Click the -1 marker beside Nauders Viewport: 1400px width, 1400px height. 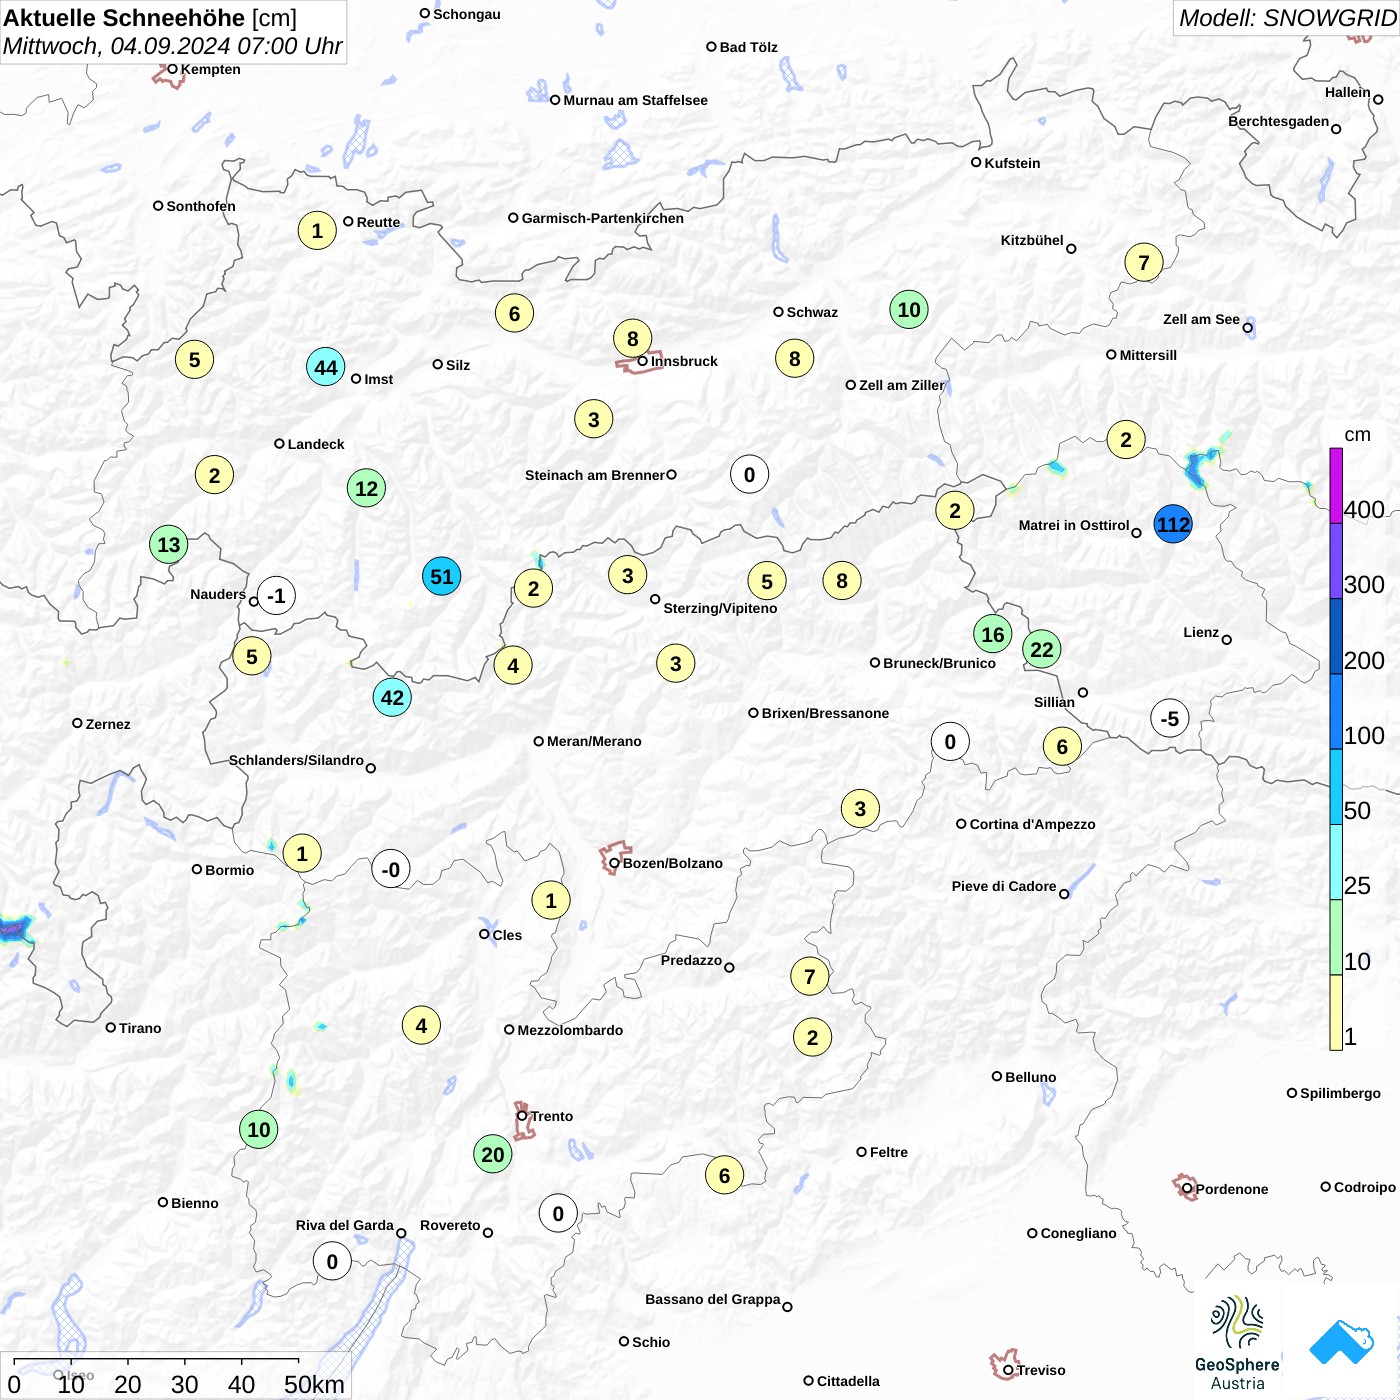pyautogui.click(x=276, y=596)
